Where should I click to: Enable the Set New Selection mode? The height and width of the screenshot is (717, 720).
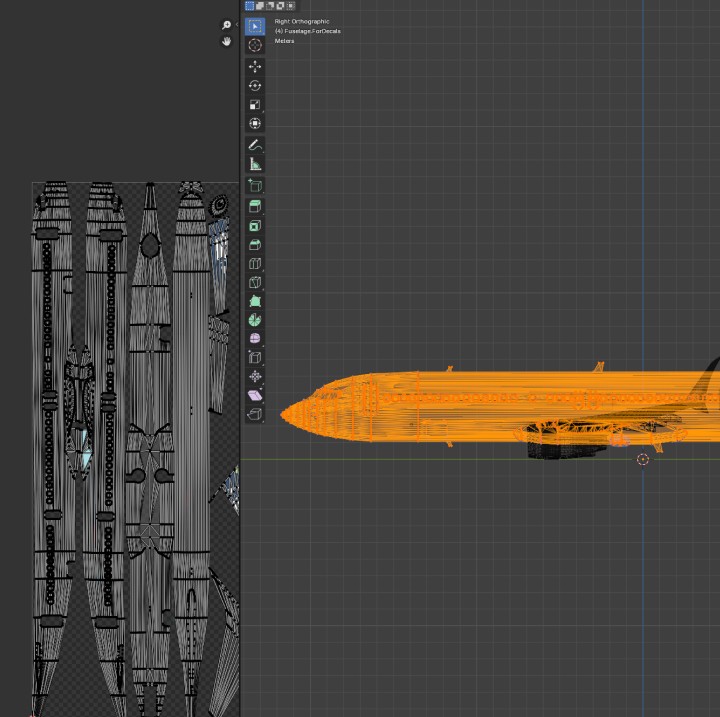(x=250, y=6)
